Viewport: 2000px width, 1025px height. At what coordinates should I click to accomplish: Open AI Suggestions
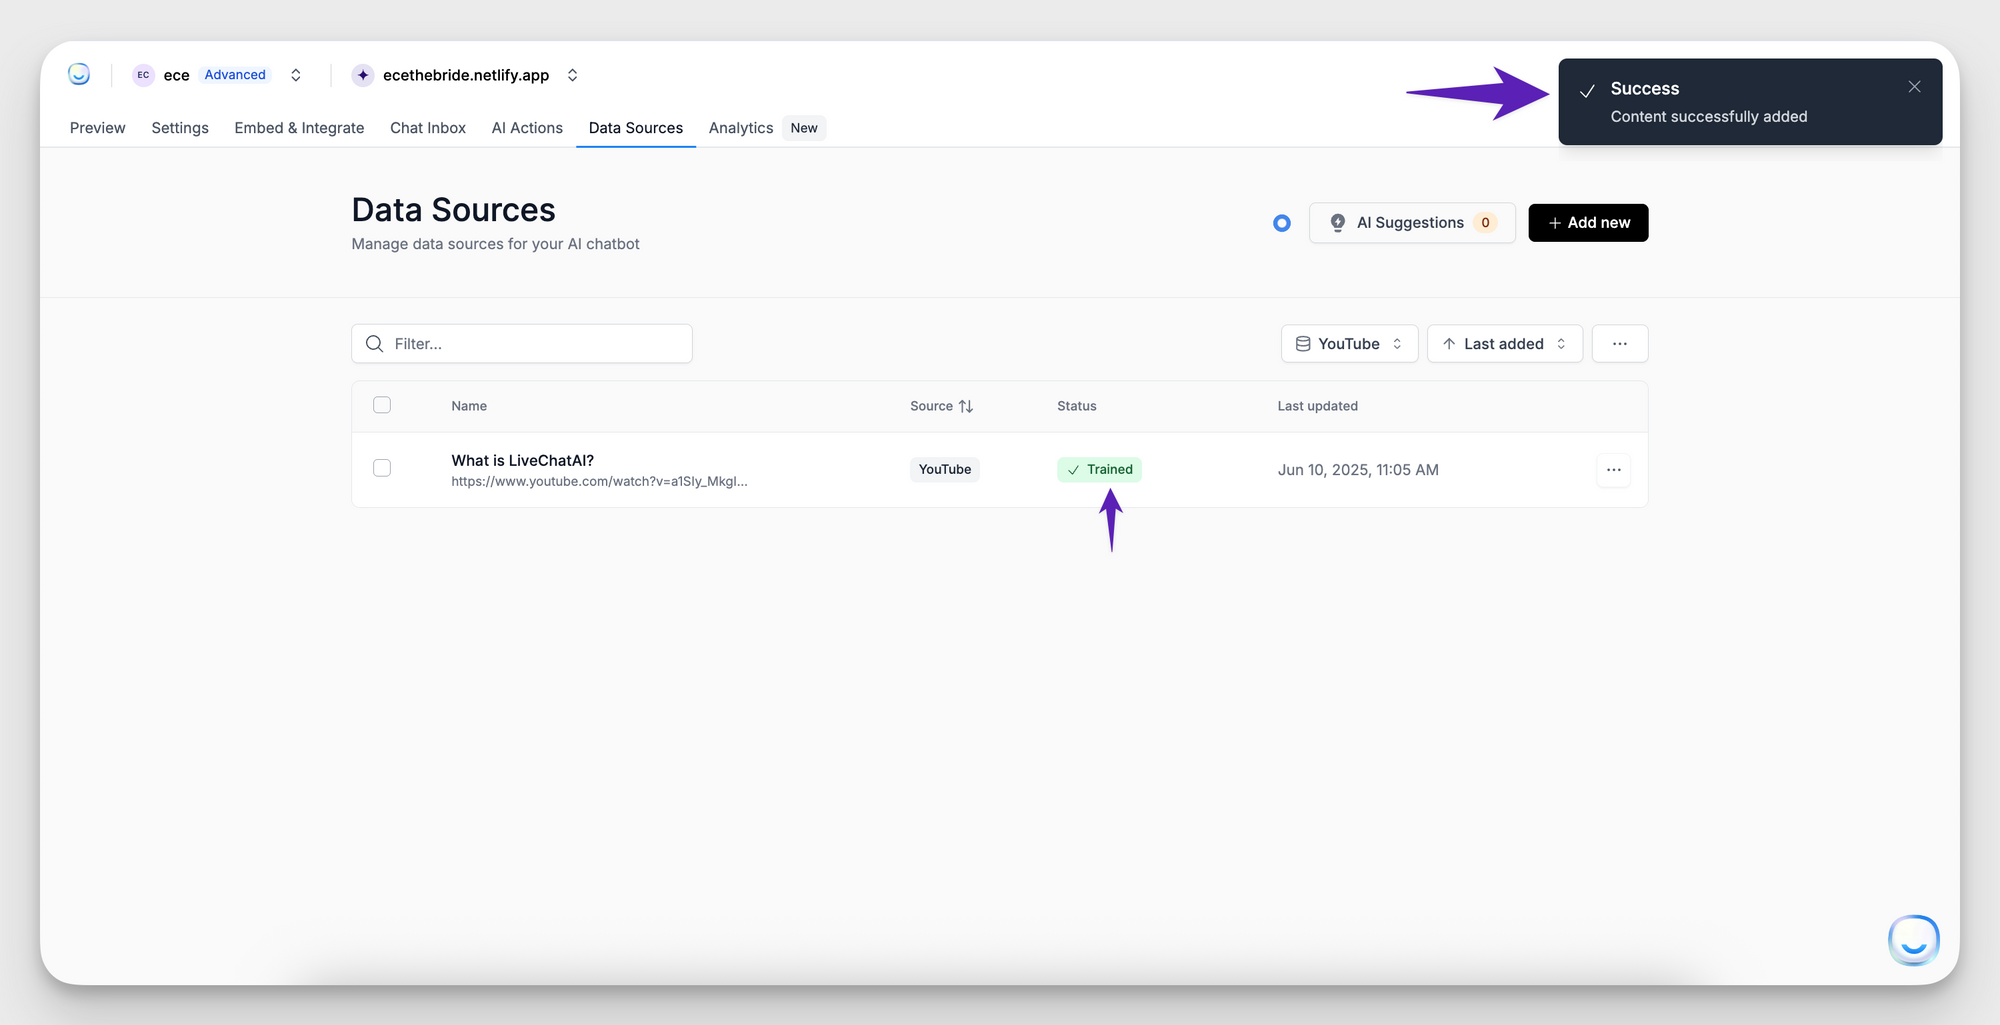click(1412, 223)
